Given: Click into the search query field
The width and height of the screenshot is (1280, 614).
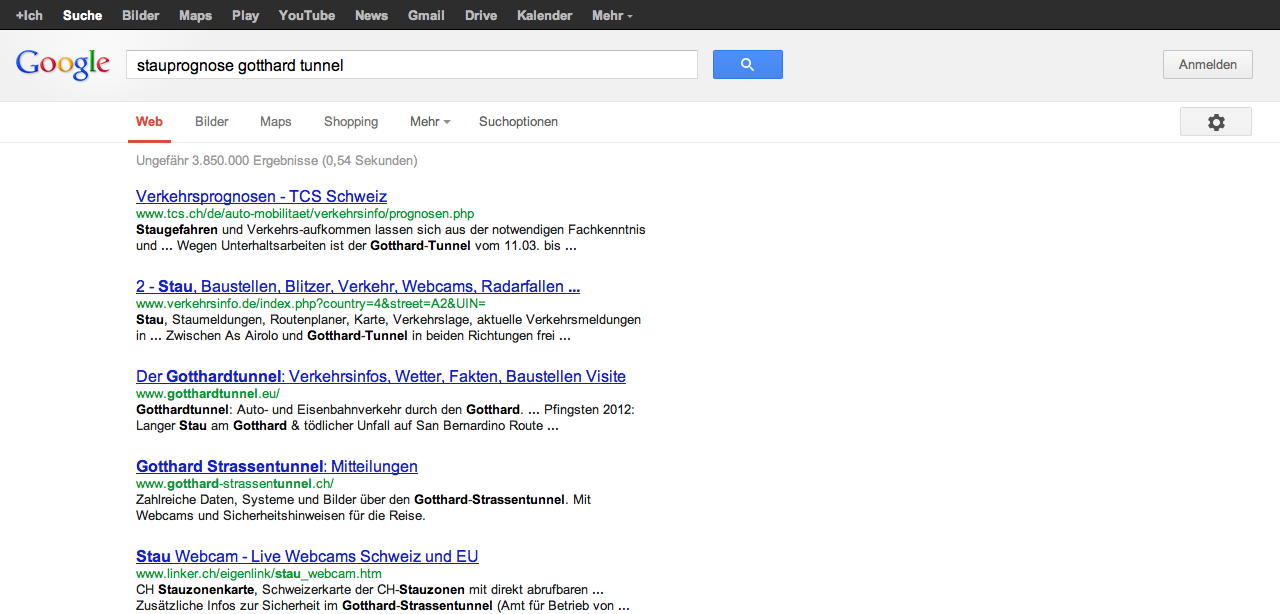Looking at the screenshot, I should [410, 65].
